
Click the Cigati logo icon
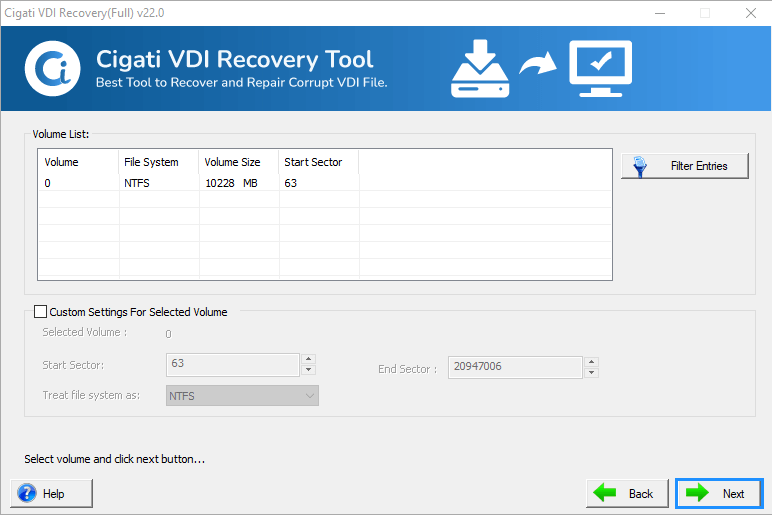(53, 68)
